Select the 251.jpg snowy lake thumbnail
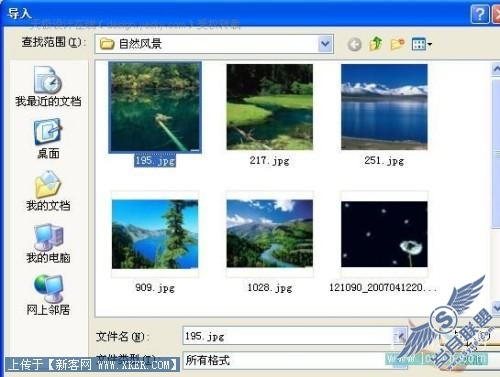The width and height of the screenshot is (500, 377). click(384, 107)
